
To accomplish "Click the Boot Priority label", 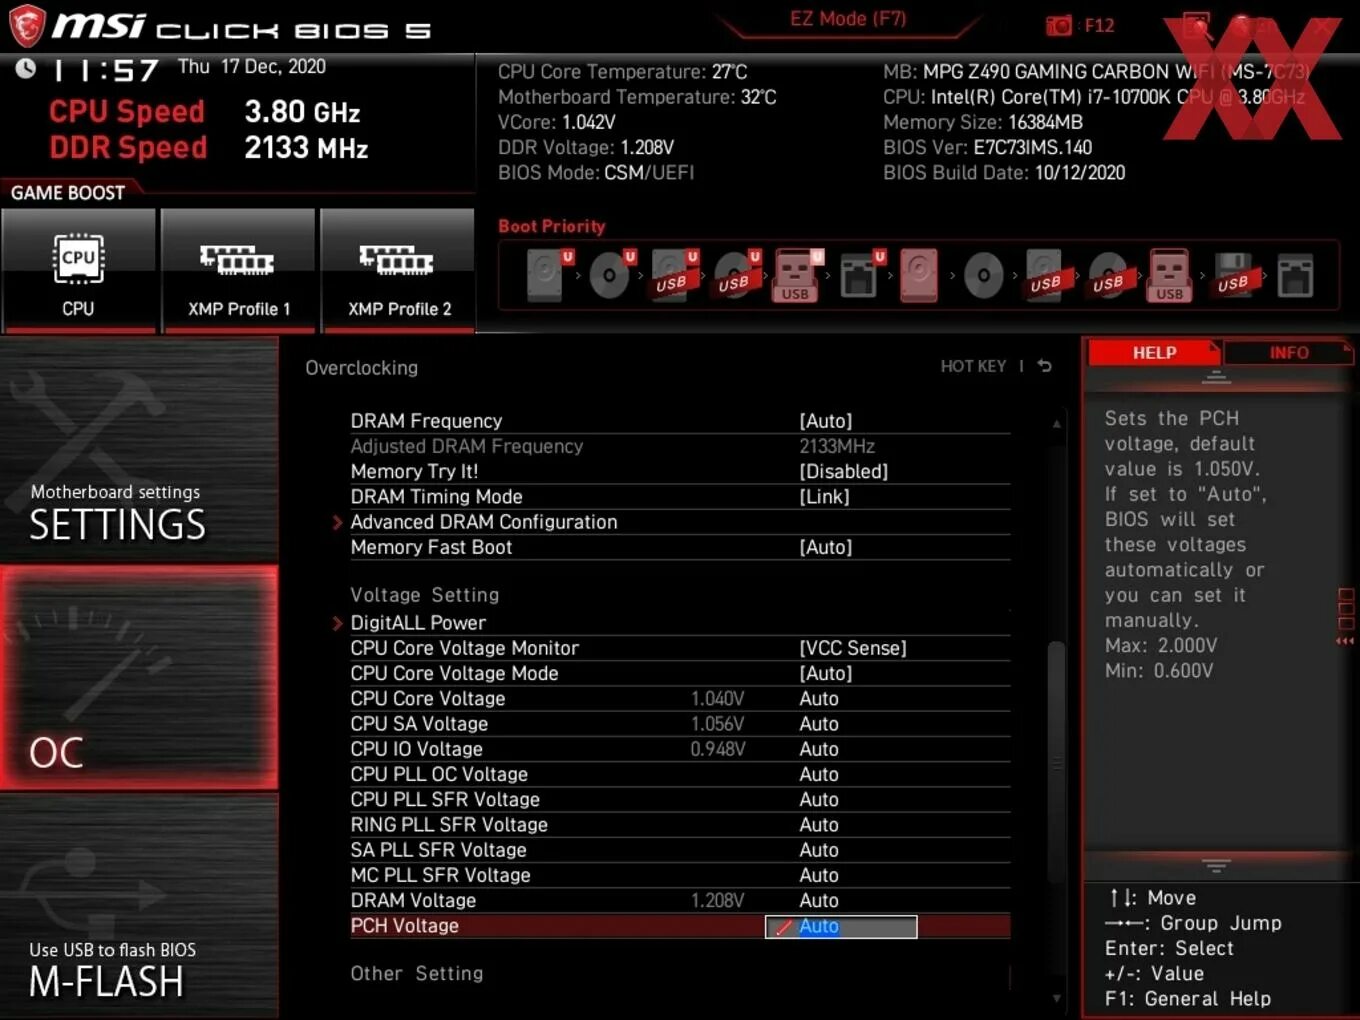I will pyautogui.click(x=552, y=226).
